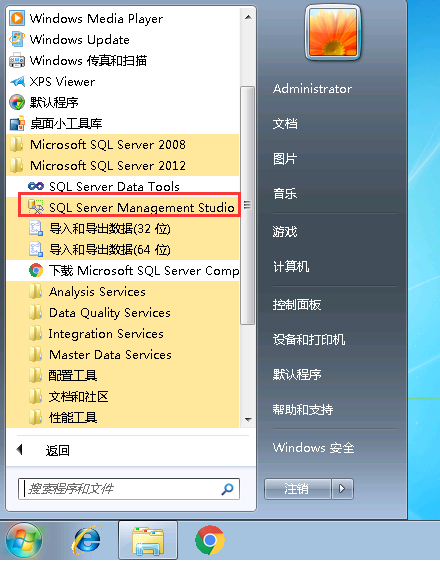Open 默认程序 icon in programs list
440x561 pixels.
[17, 102]
